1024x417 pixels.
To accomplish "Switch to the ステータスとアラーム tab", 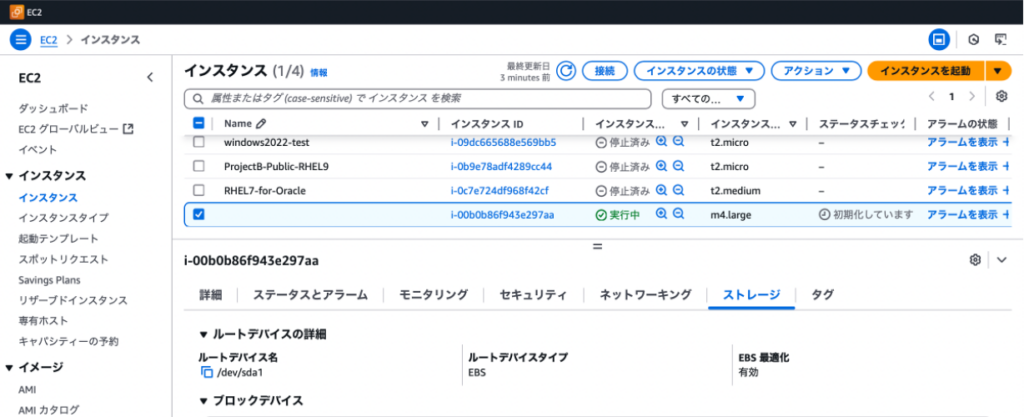I will (x=311, y=295).
